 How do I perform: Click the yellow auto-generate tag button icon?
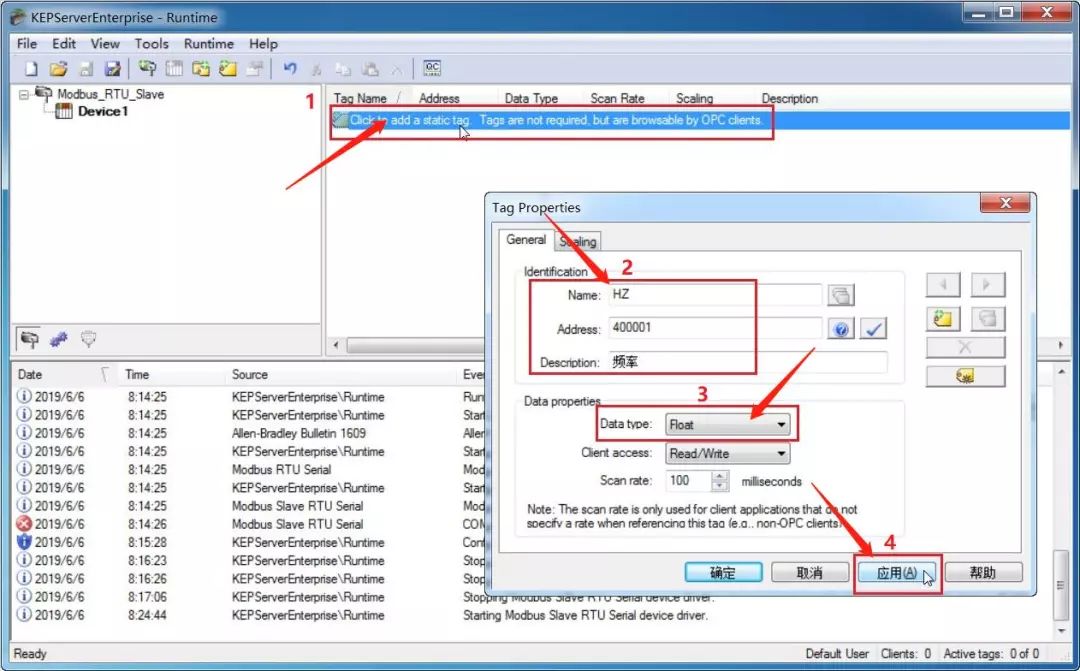(965, 376)
